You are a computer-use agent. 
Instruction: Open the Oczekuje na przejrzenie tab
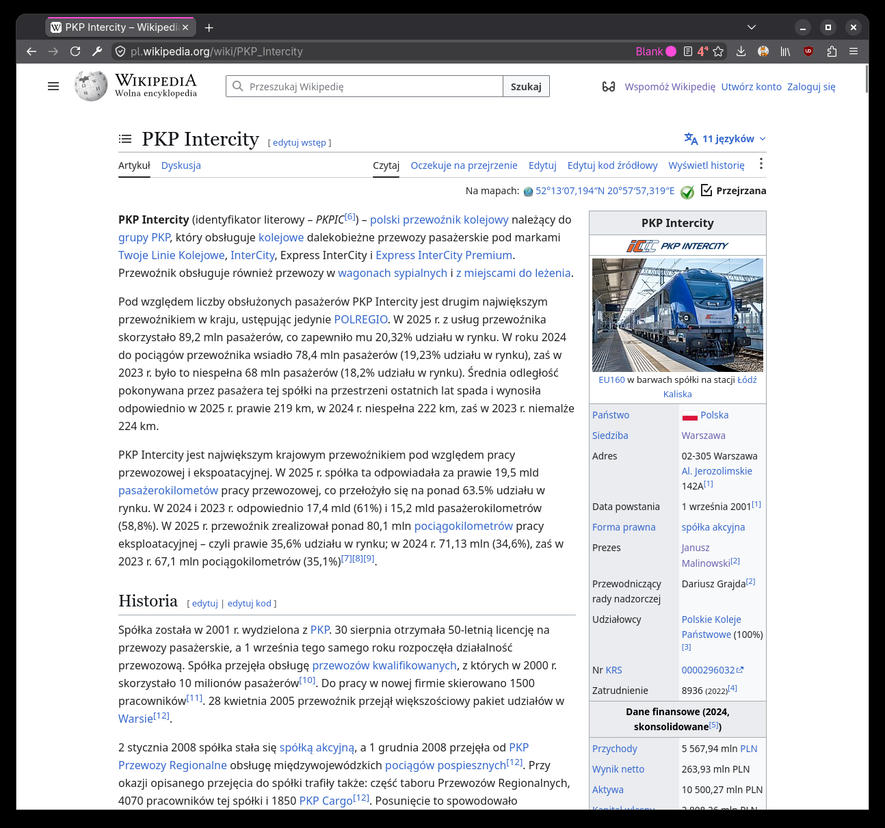point(464,165)
